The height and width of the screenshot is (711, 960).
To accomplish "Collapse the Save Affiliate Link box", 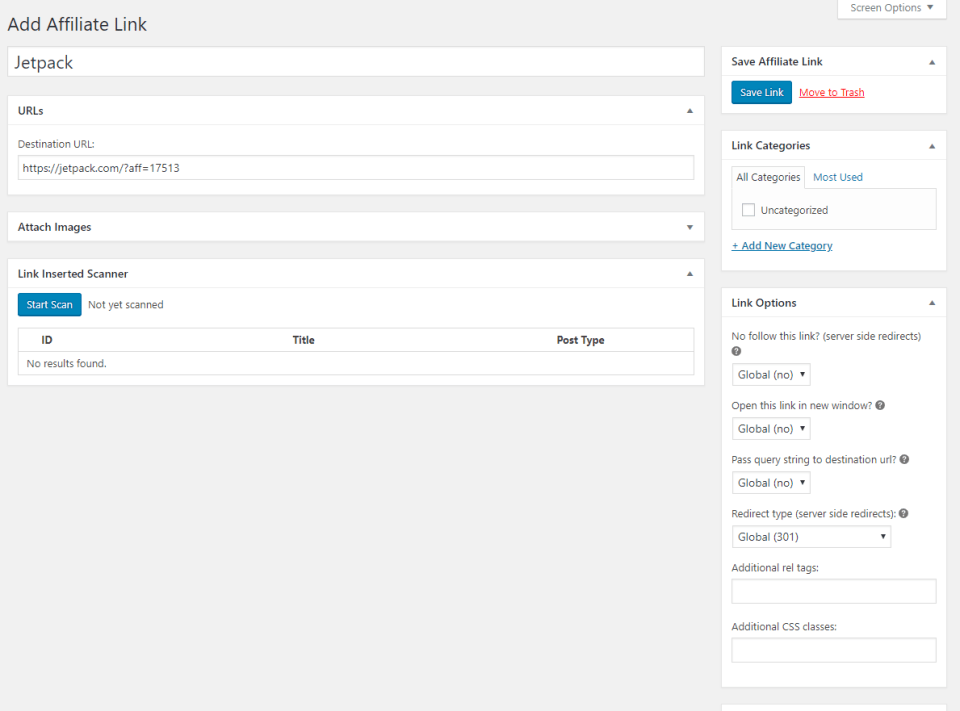I will (x=932, y=62).
